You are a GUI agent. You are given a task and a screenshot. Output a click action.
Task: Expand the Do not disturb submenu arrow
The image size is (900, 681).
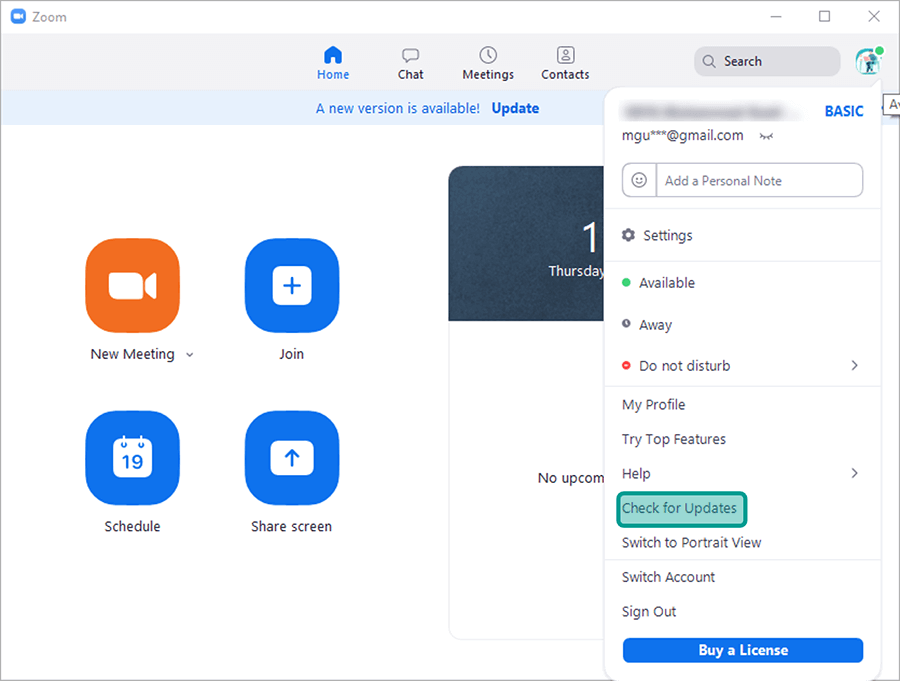[x=855, y=366]
